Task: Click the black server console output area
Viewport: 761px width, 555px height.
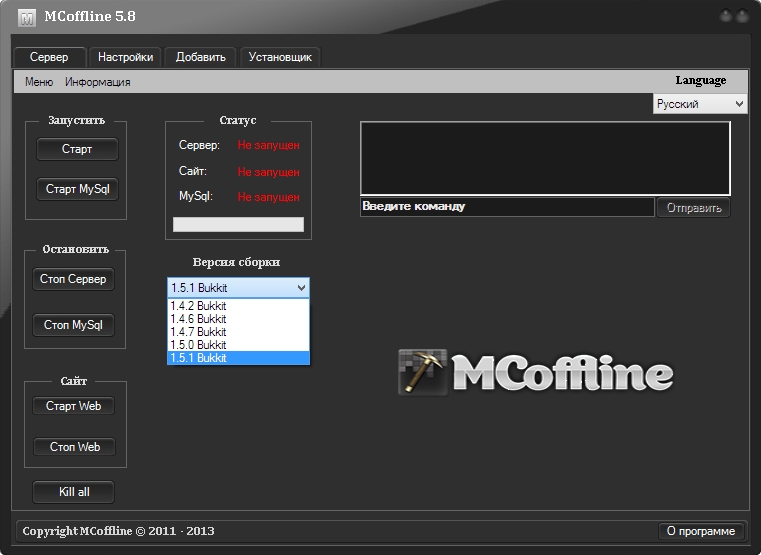Action: 545,158
